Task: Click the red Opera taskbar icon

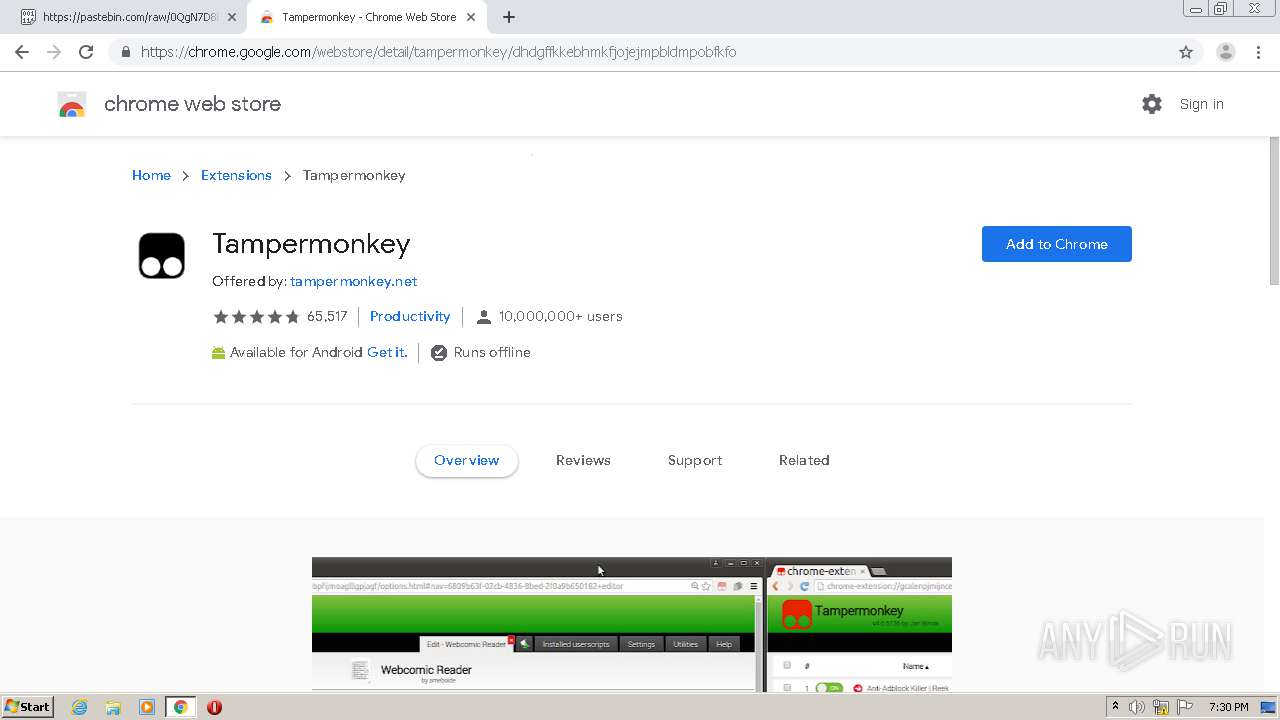Action: 214,707
